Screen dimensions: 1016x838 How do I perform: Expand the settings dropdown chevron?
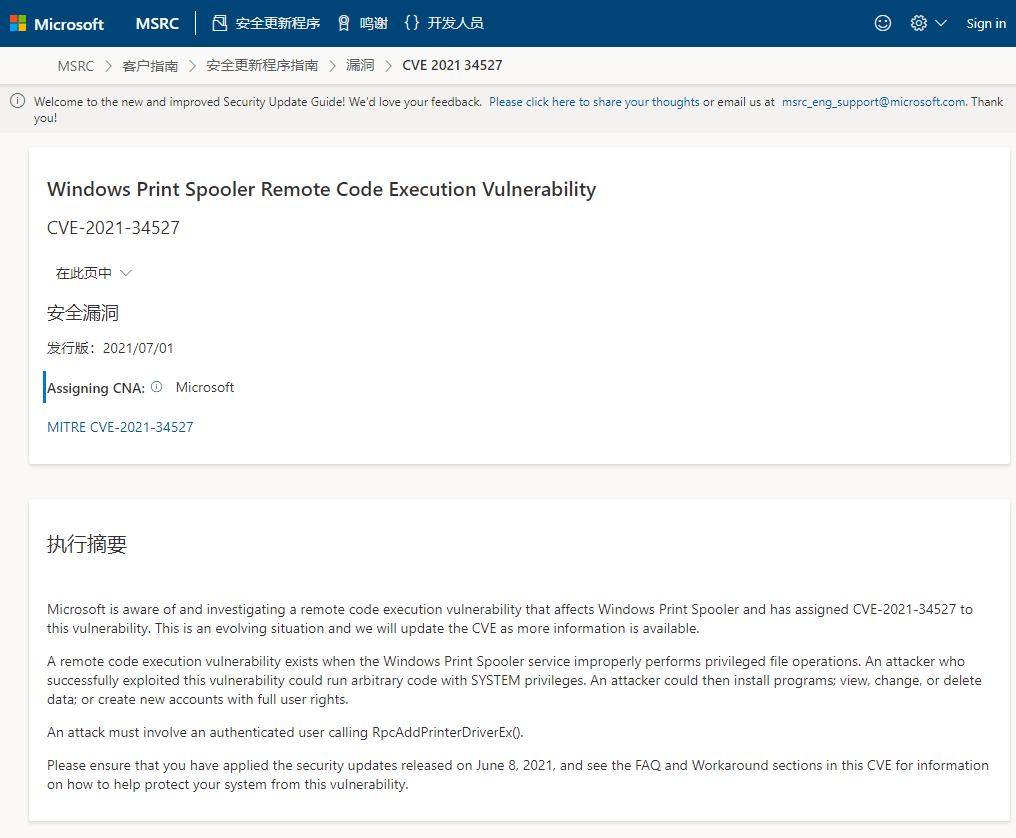click(941, 23)
